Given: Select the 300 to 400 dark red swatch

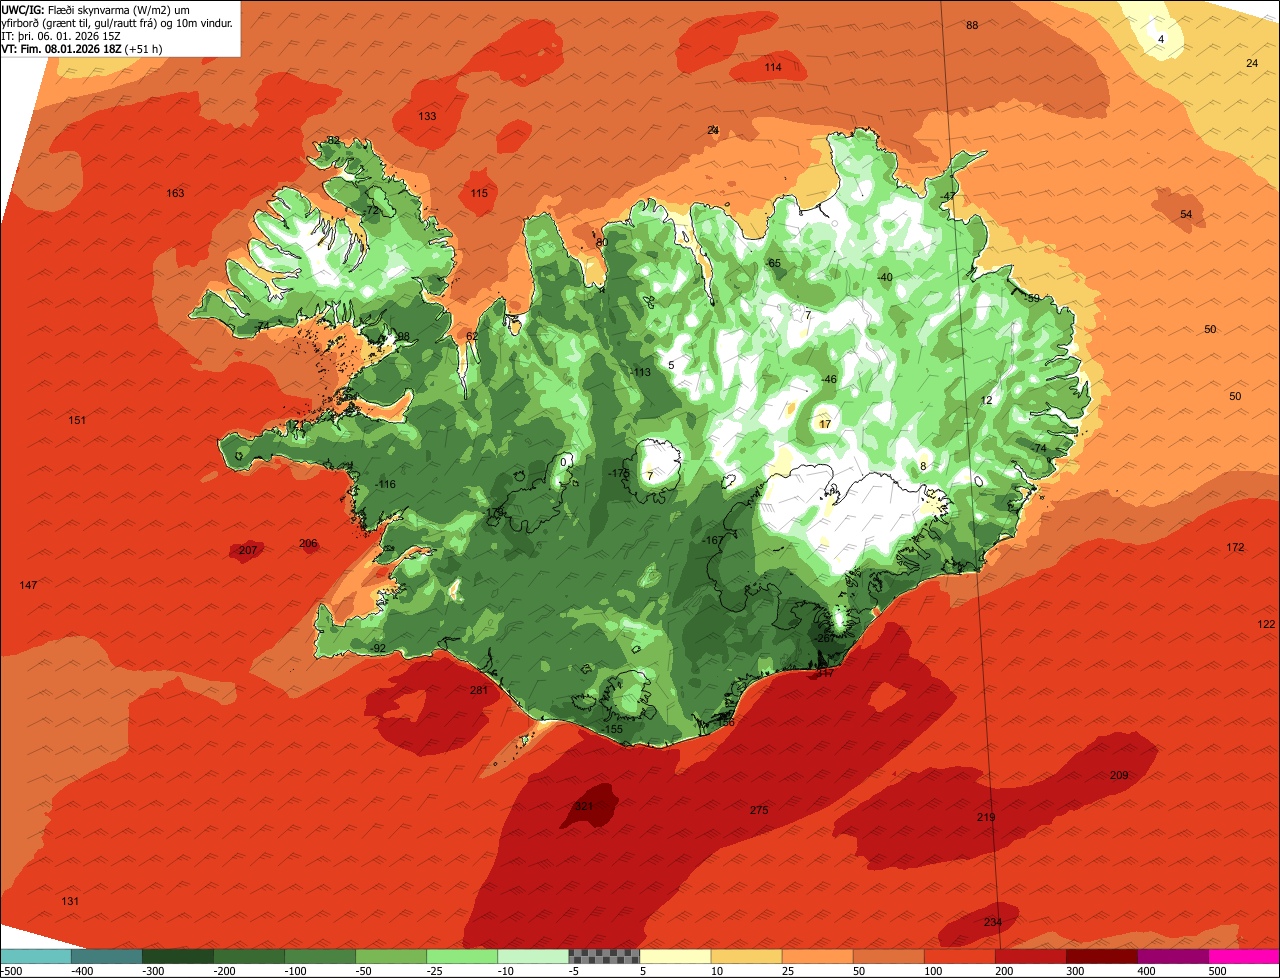Looking at the screenshot, I should click(x=1101, y=956).
